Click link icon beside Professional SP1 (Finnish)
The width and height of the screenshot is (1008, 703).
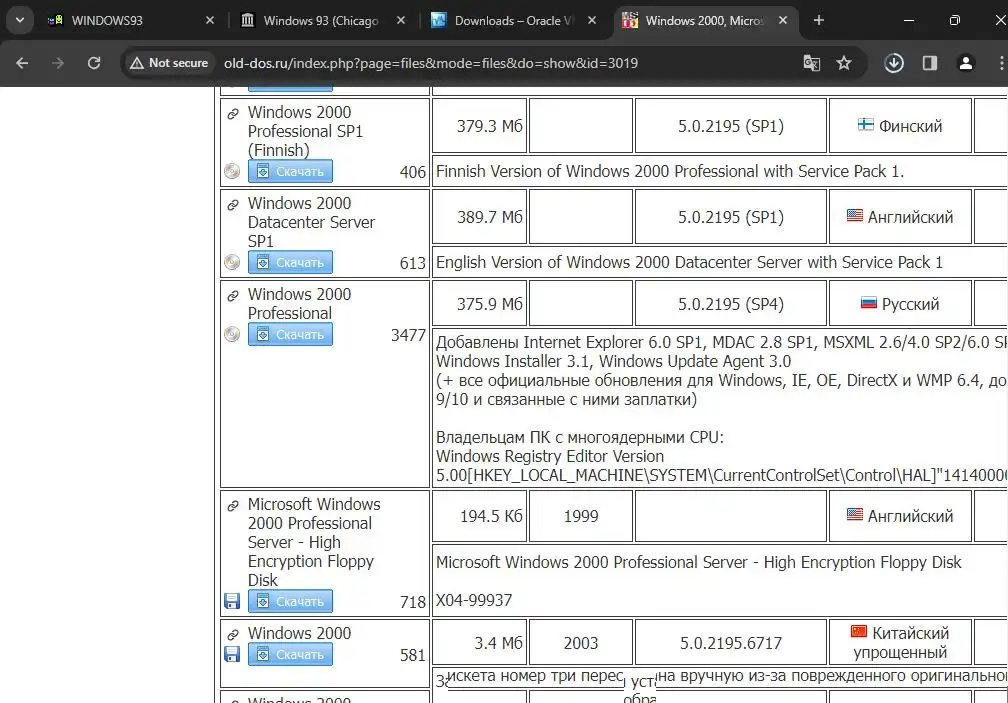[233, 114]
